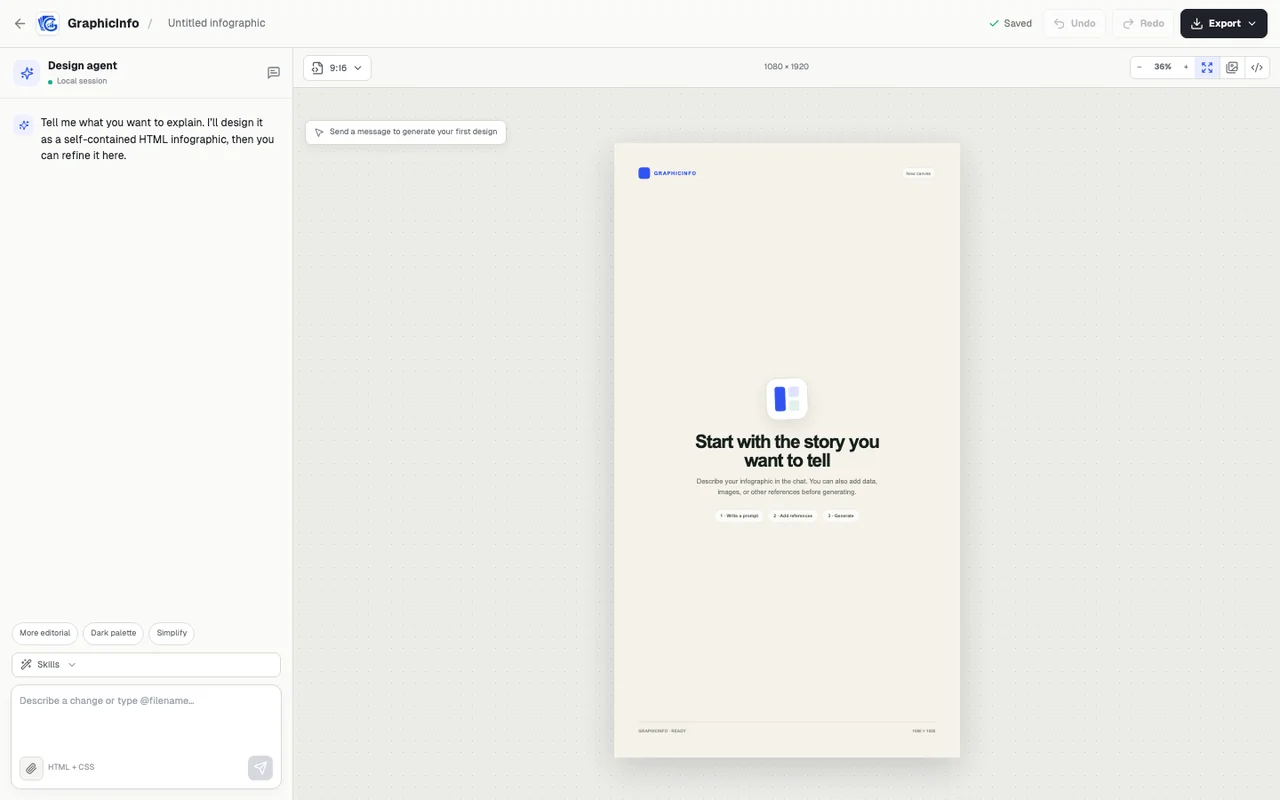Image resolution: width=1280 pixels, height=800 pixels.
Task: Click the Local session status text
Action: (82, 81)
